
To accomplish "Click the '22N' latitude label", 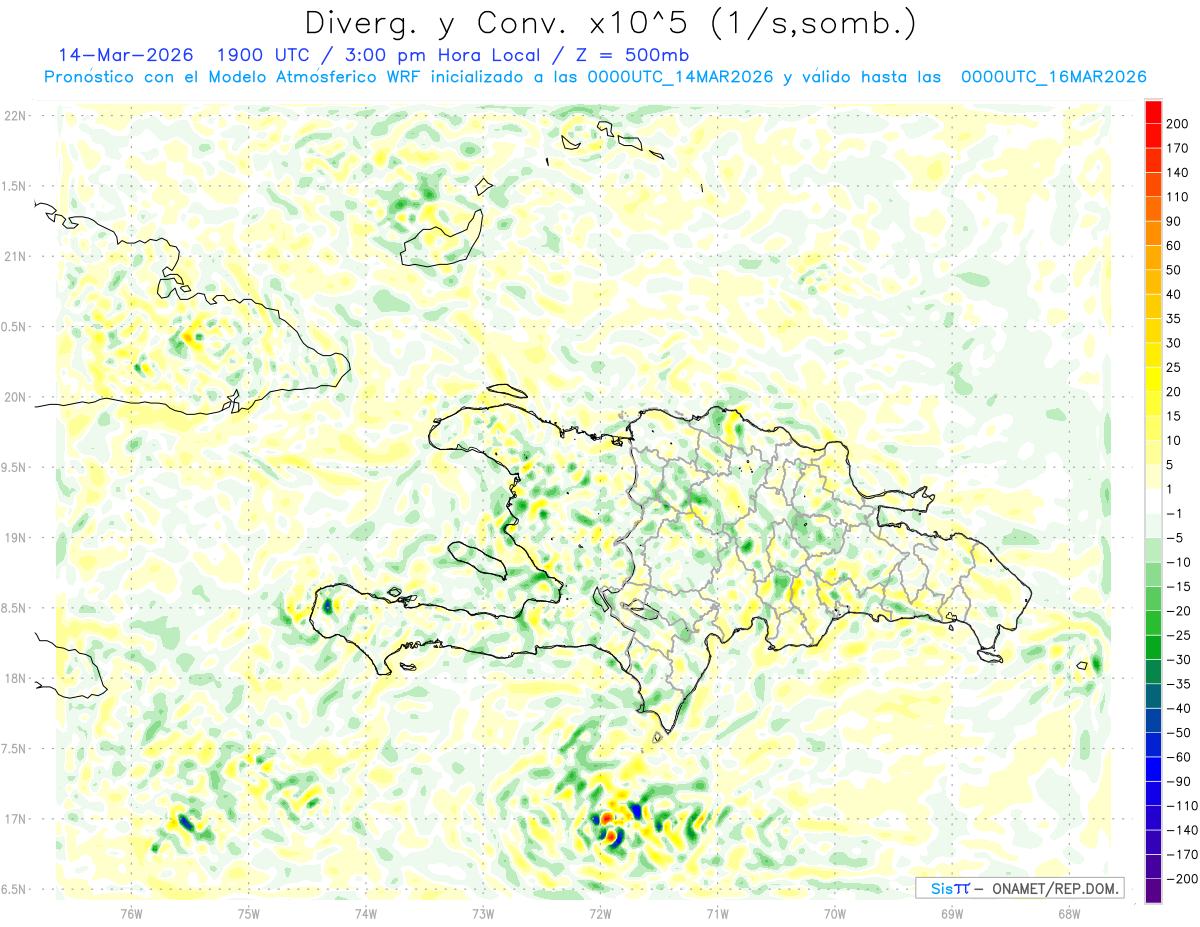I will (14, 116).
